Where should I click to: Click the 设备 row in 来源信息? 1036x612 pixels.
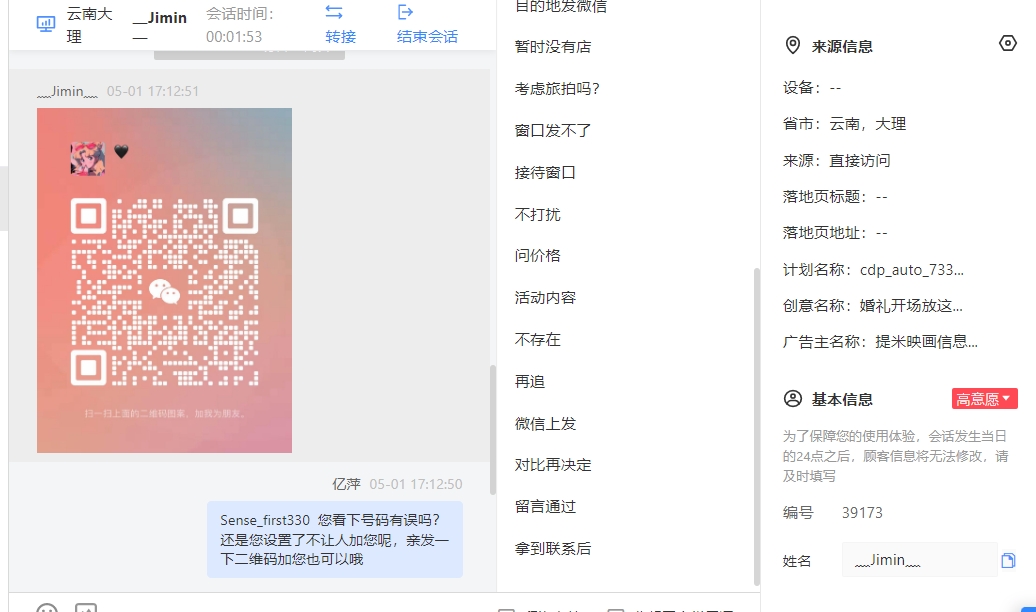point(812,87)
